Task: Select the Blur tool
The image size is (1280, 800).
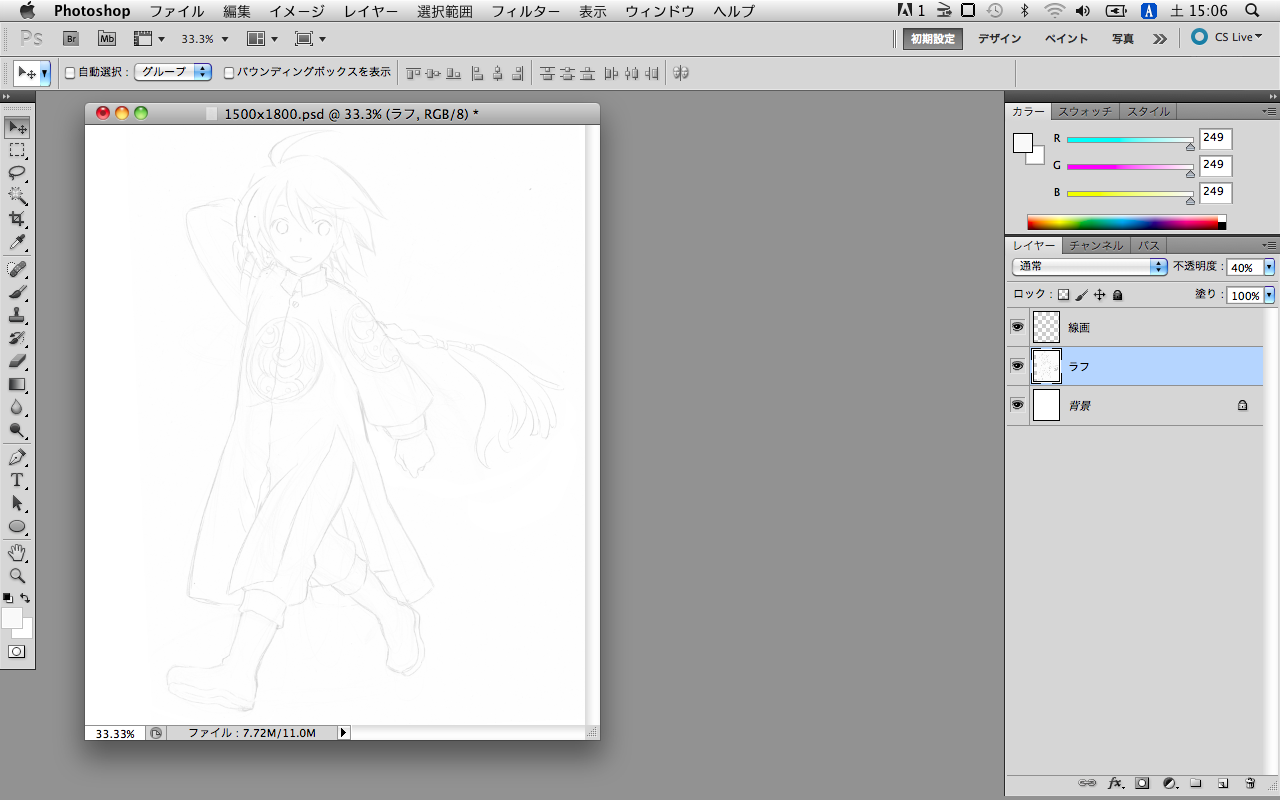Action: [x=17, y=407]
